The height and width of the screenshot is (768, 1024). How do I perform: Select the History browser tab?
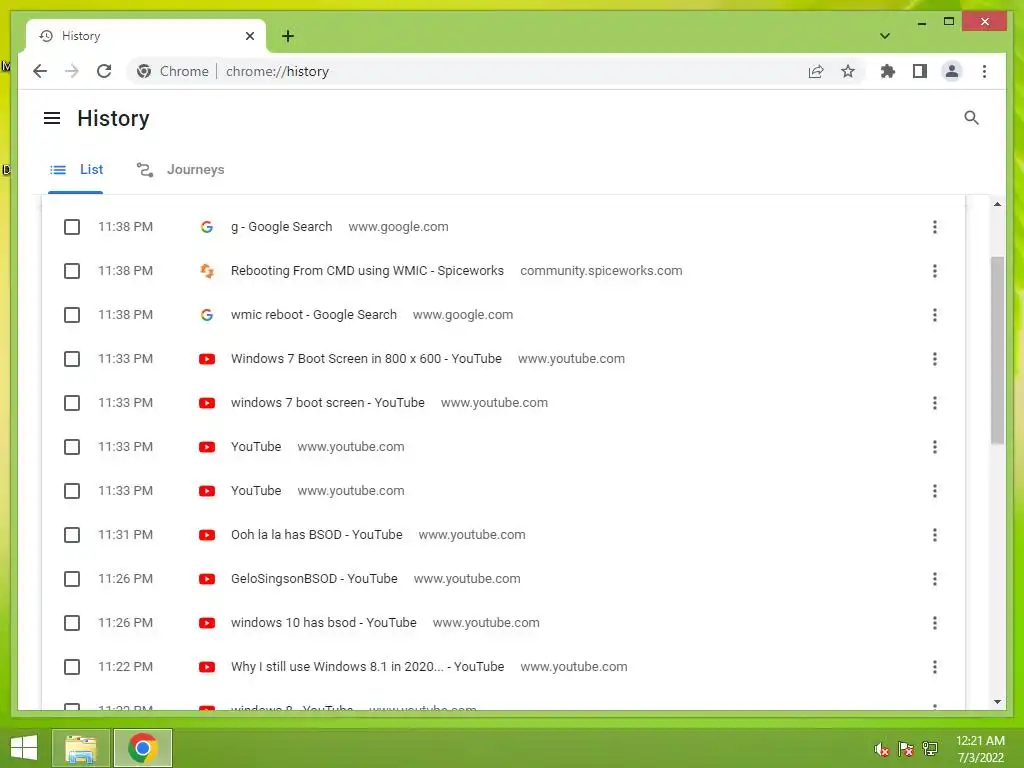146,36
